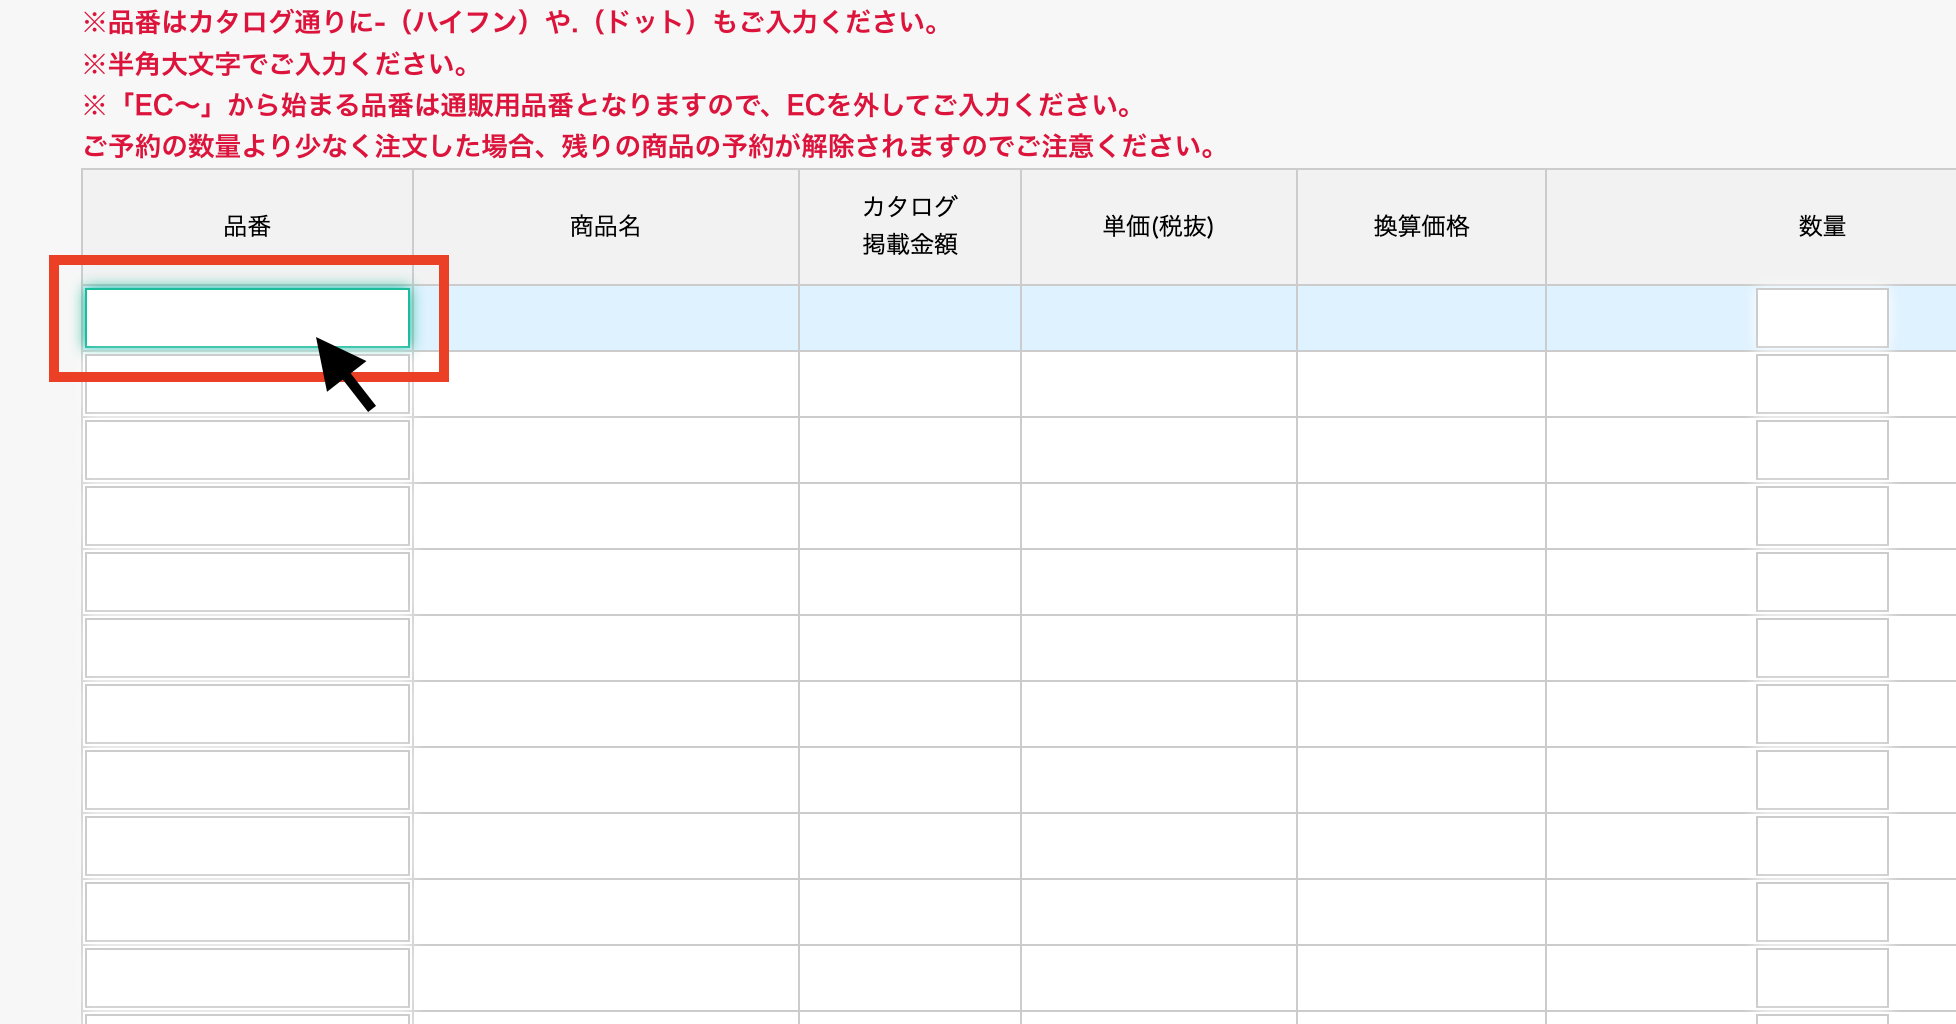Select the fourth row 品番 text field

point(246,516)
